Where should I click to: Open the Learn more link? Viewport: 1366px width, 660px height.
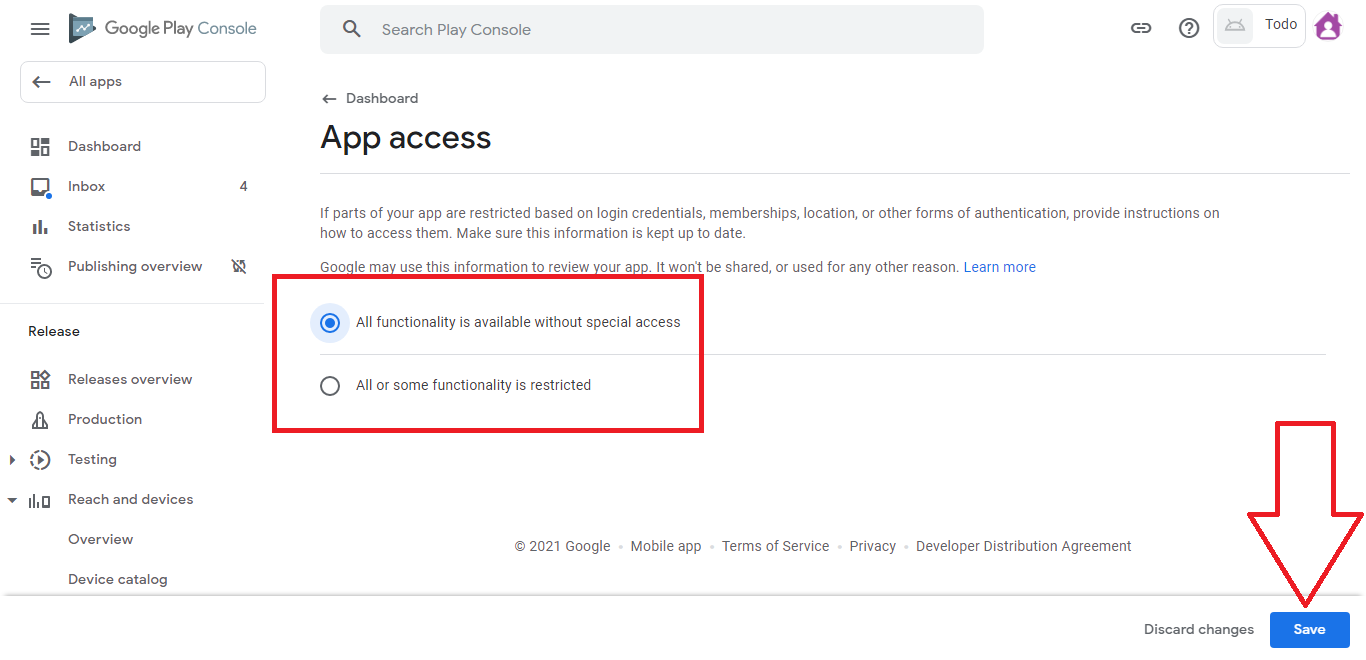(x=999, y=268)
